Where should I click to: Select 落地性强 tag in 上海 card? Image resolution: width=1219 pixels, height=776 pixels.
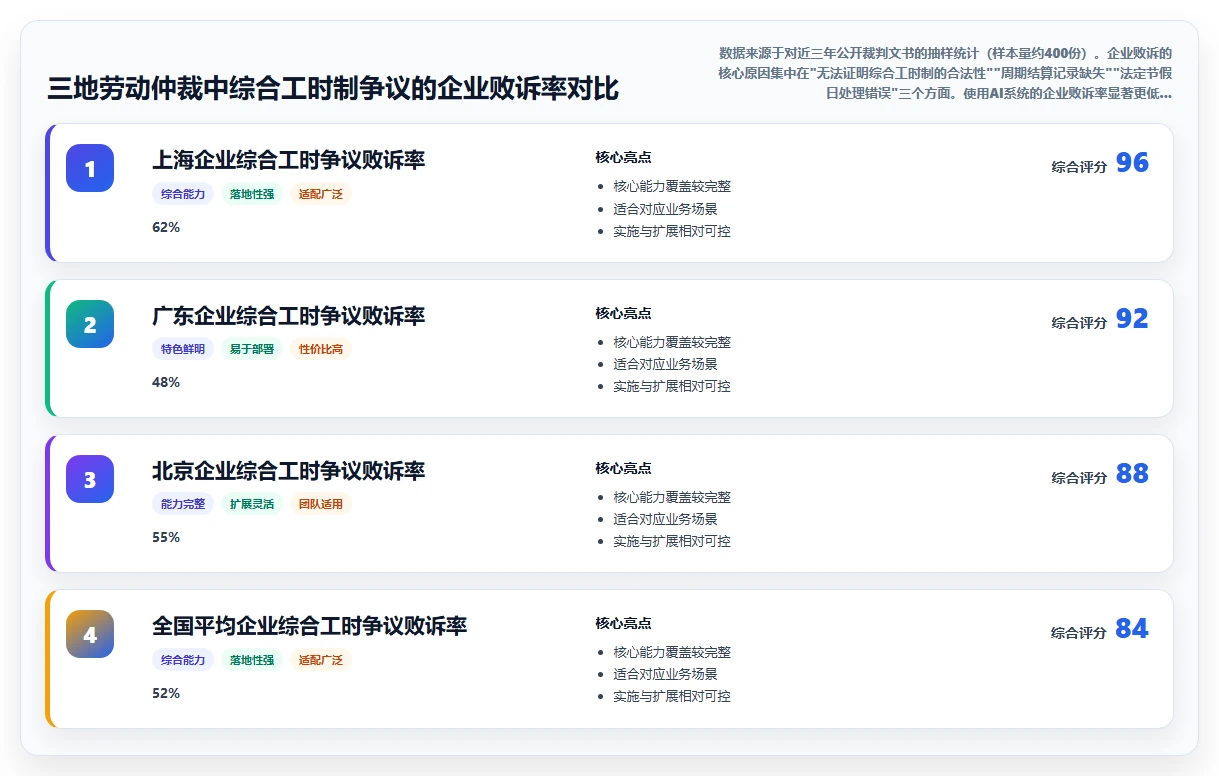(x=252, y=194)
